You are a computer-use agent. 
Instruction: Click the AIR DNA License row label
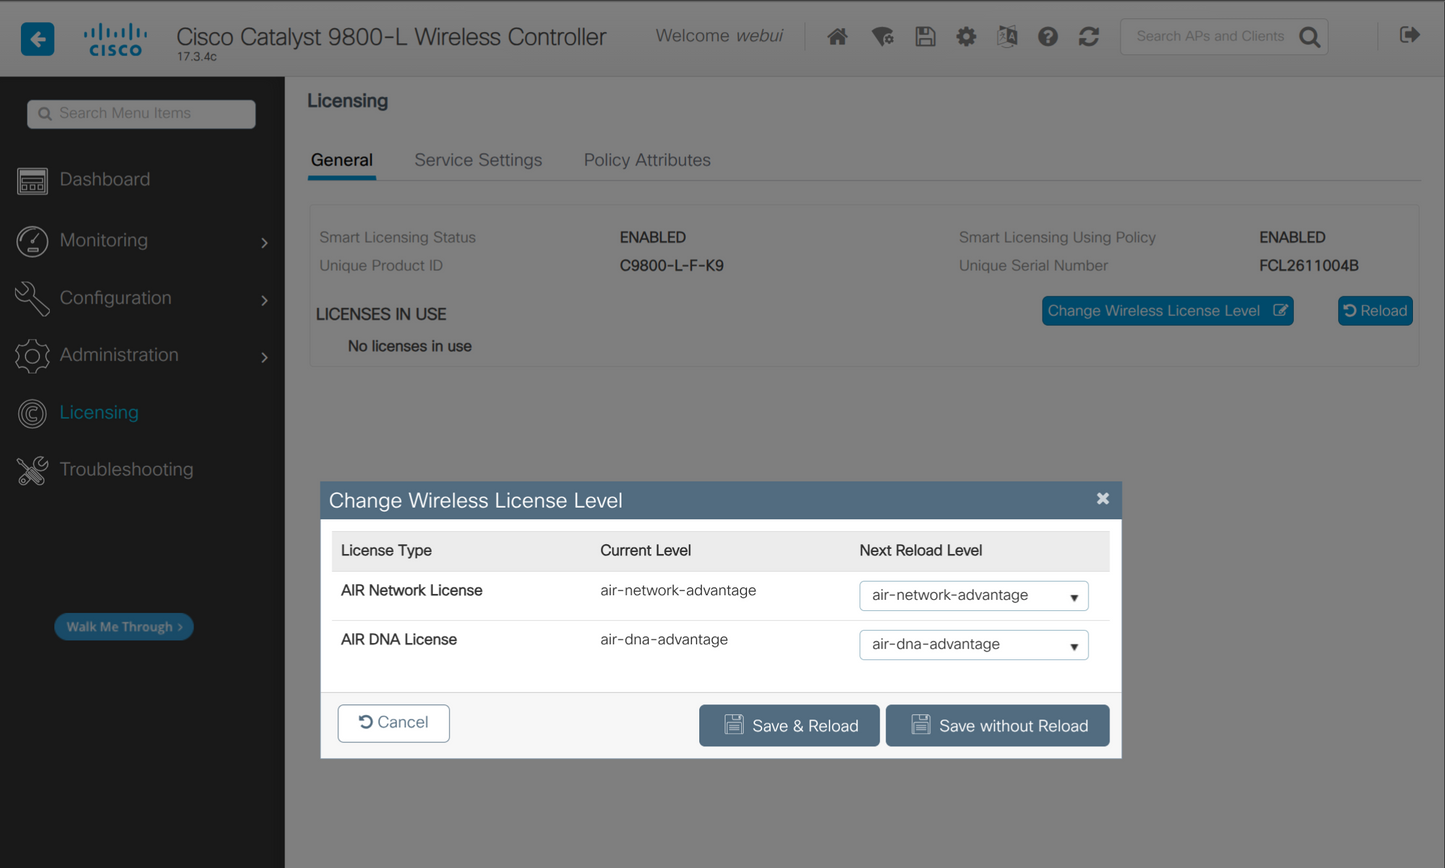(399, 640)
